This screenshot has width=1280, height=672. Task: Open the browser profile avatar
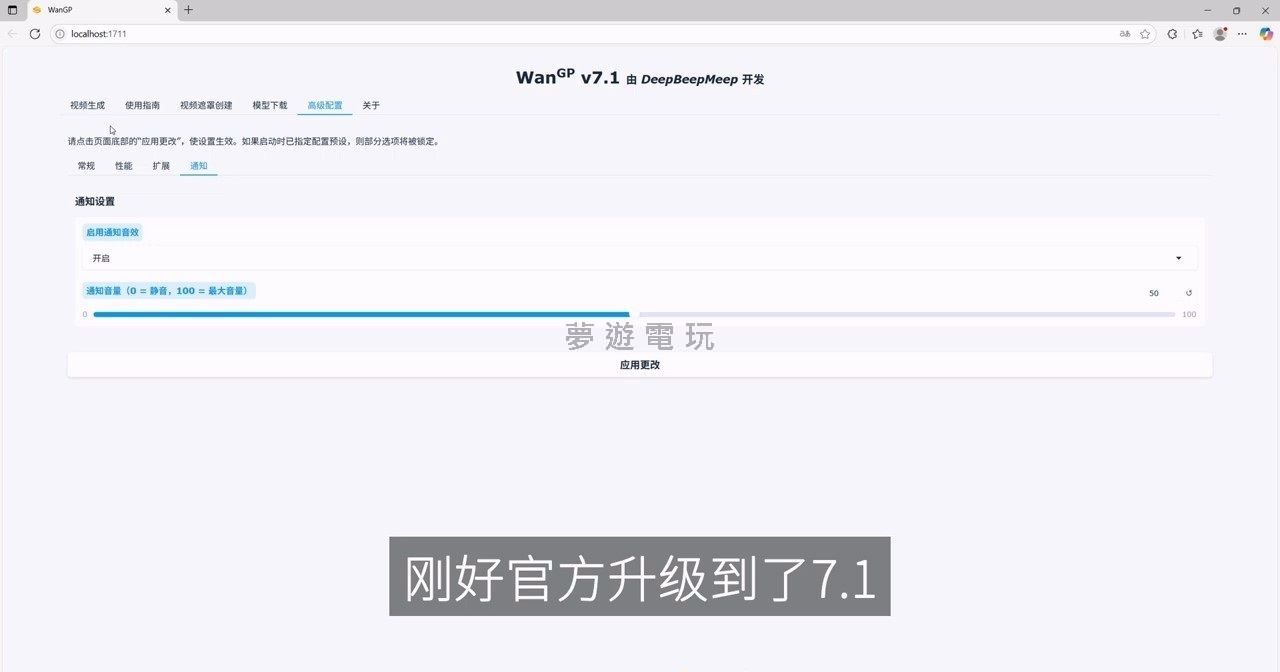coord(1220,34)
